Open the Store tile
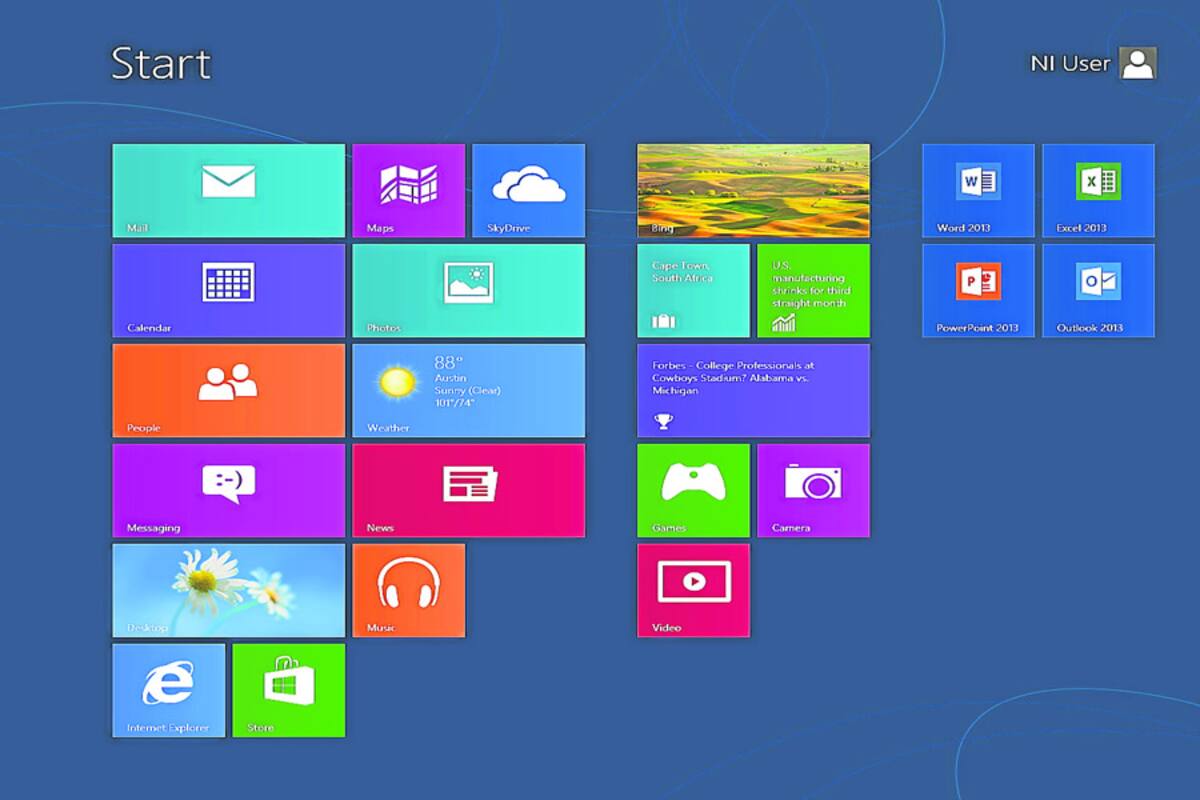This screenshot has height=800, width=1200. pos(288,690)
